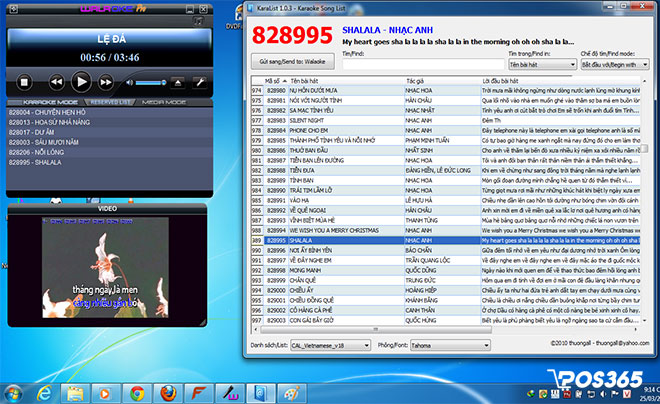
Task: Select song row 828980 Nụ Hôn Dưới Mưa
Action: (x=445, y=90)
